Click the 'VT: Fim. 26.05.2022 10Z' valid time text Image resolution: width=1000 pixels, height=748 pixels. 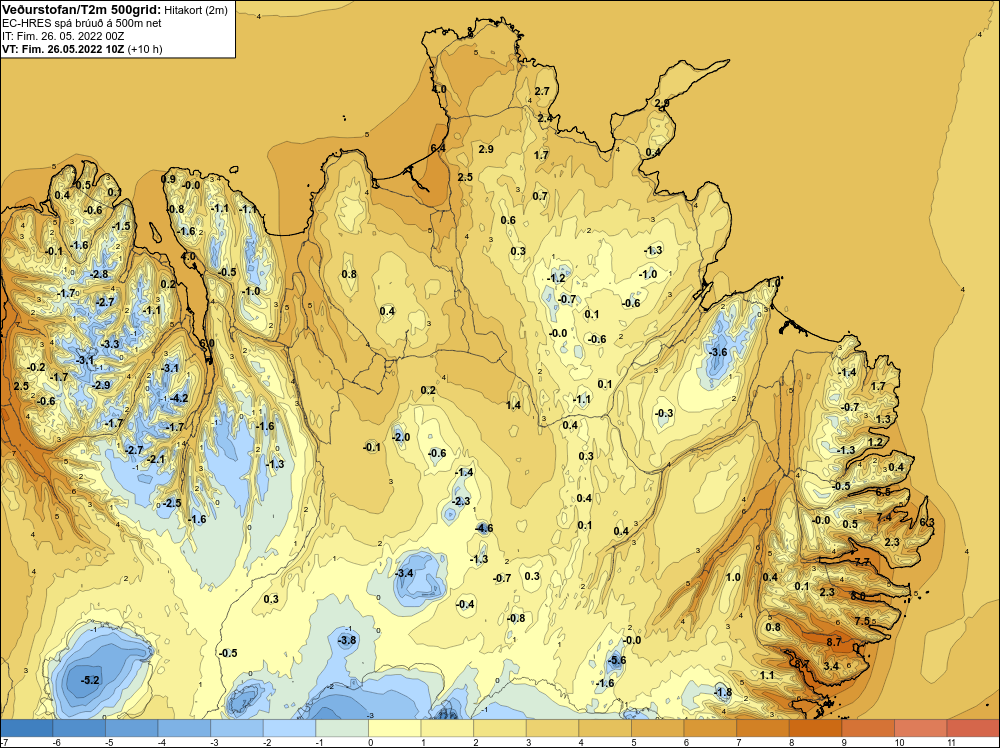63,49
